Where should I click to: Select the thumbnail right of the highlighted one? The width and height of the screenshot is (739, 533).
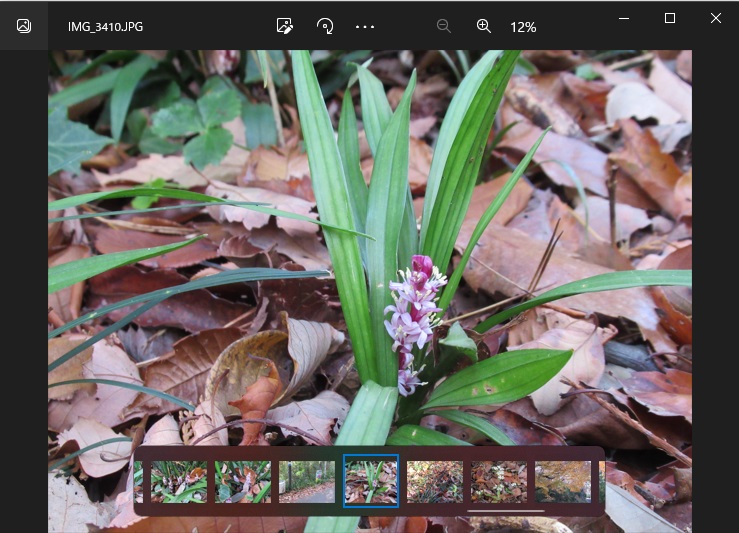coord(435,481)
